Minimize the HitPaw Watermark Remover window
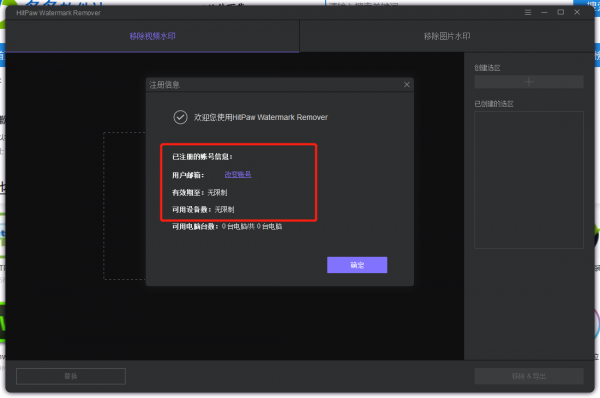 tap(544, 13)
